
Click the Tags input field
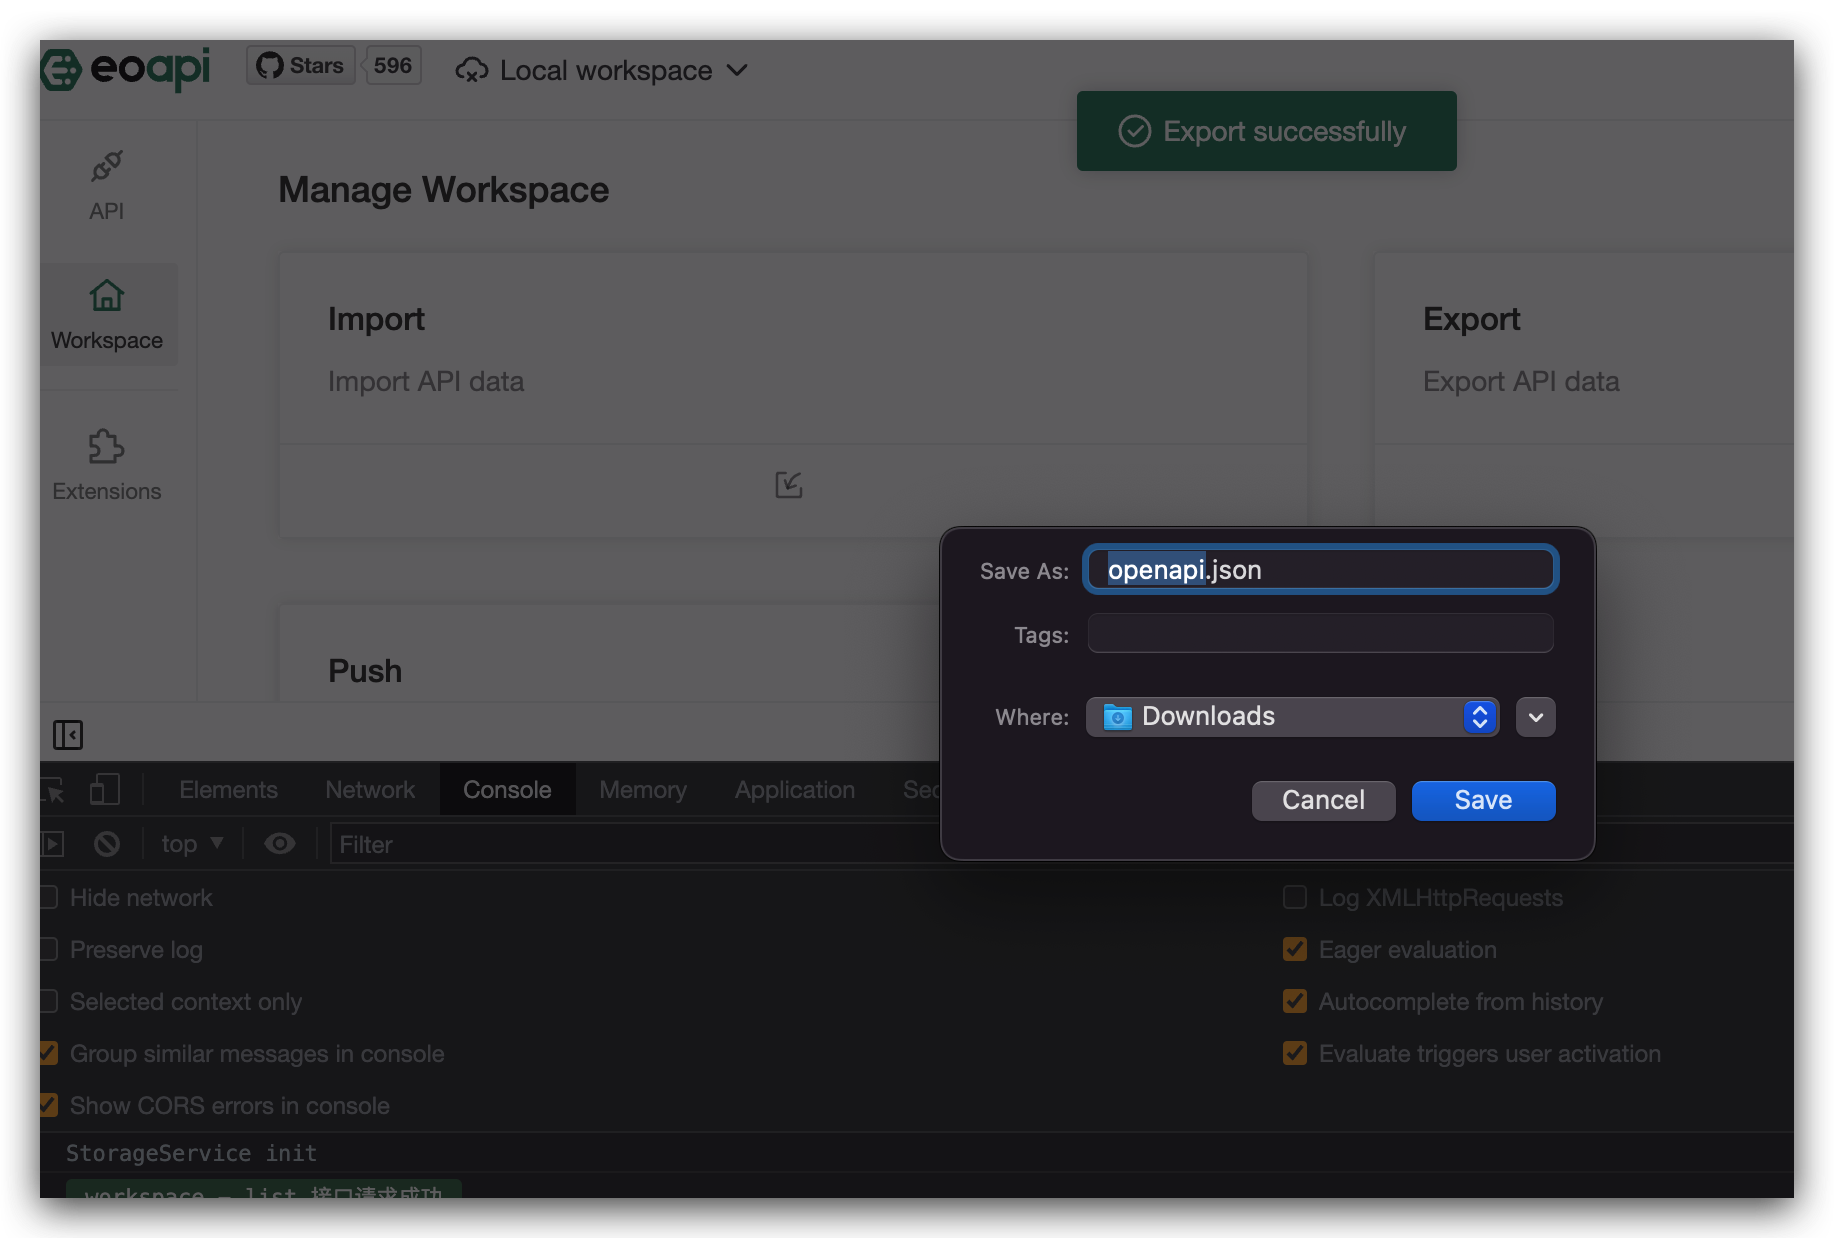click(x=1321, y=634)
